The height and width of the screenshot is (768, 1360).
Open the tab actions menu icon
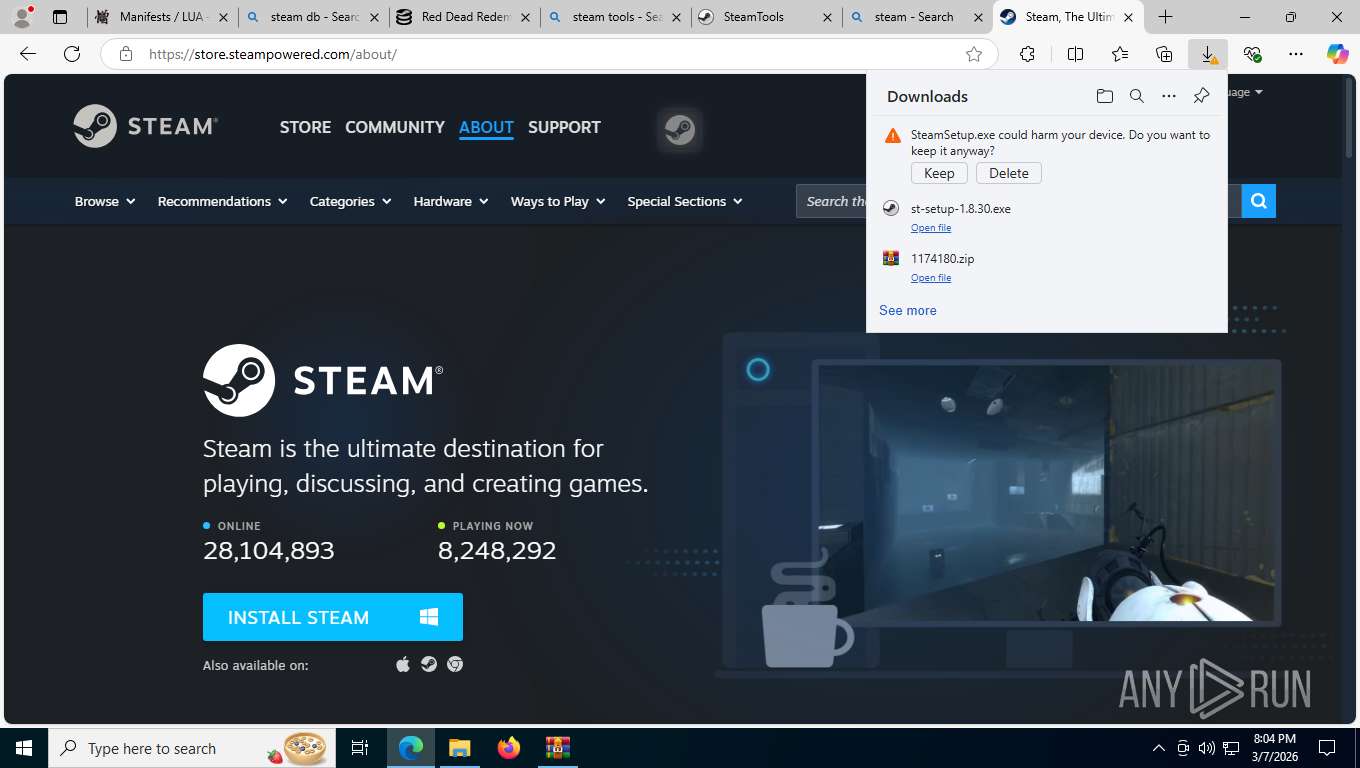coord(60,17)
